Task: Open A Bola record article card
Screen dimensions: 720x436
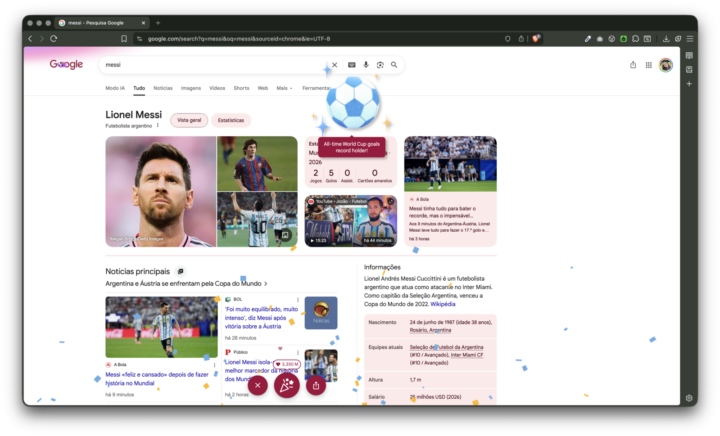Action: (x=450, y=191)
